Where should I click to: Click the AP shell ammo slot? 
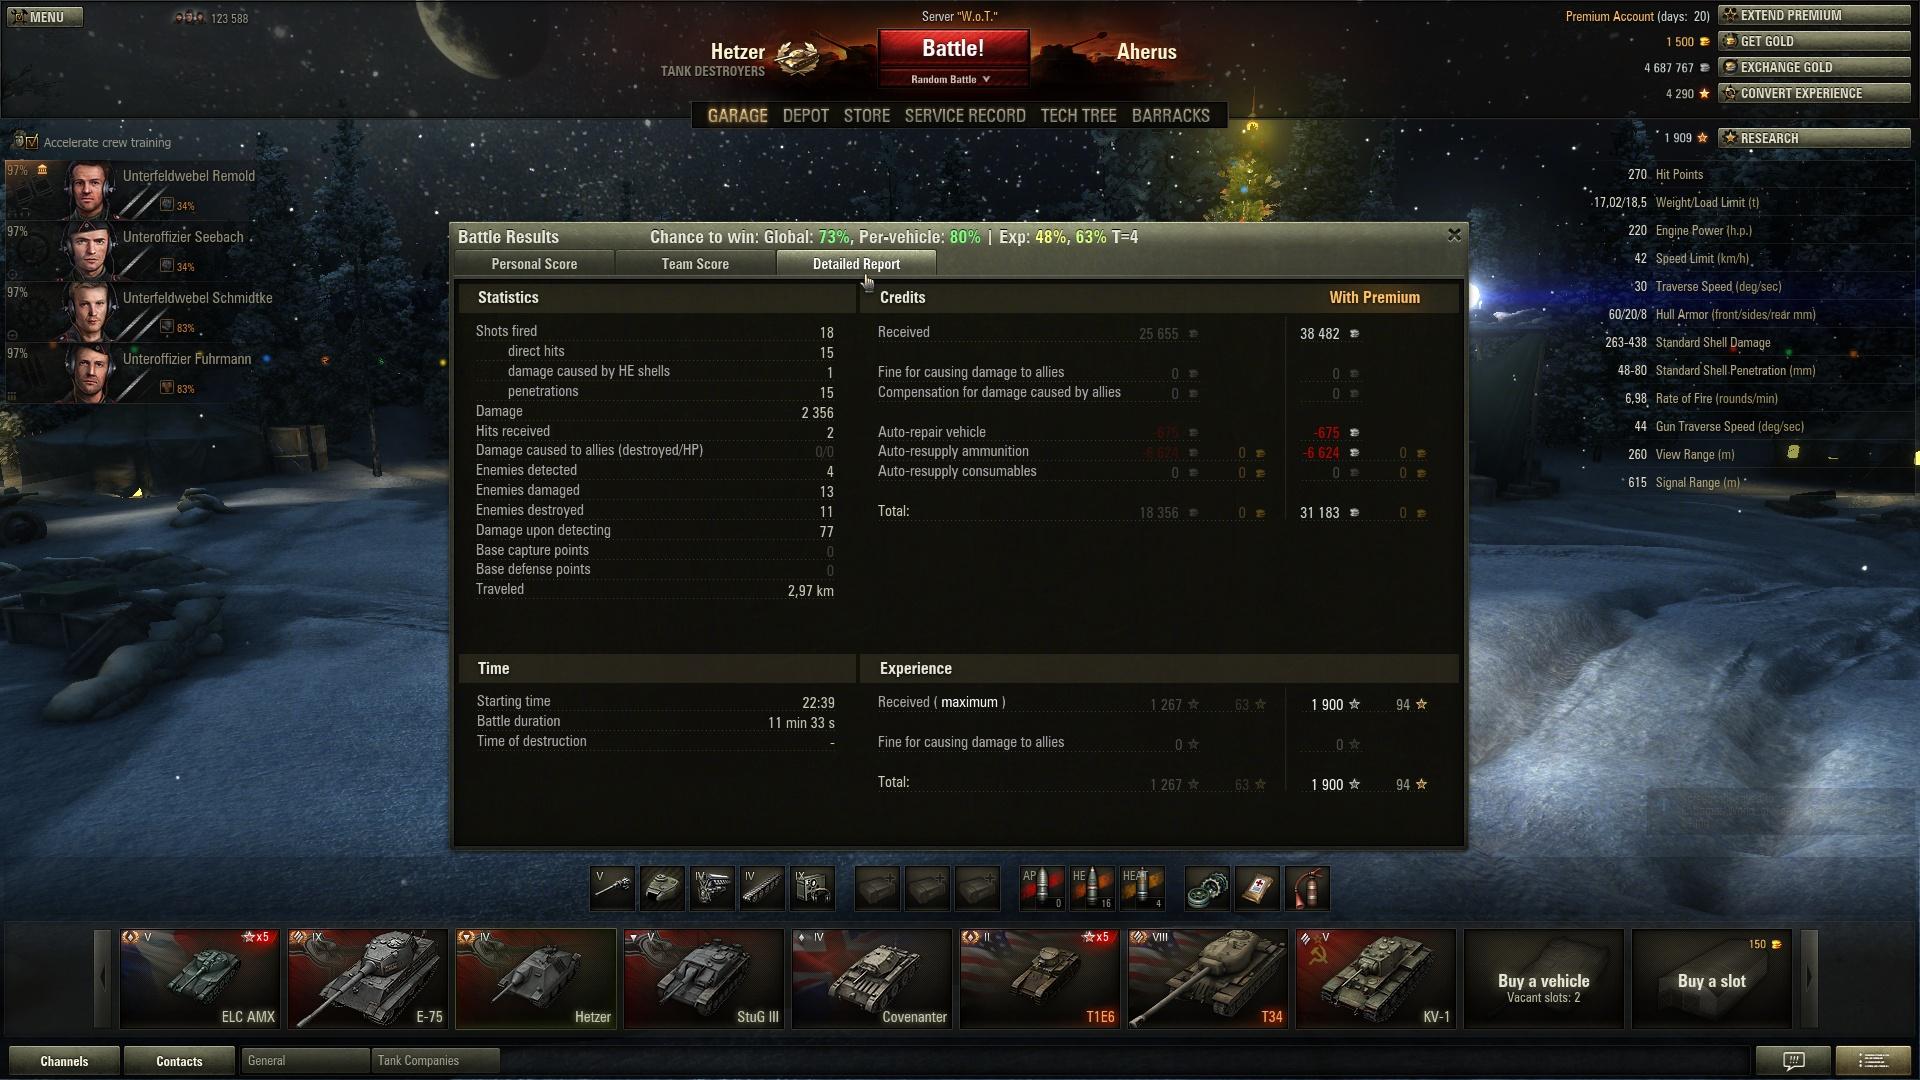click(x=1042, y=888)
